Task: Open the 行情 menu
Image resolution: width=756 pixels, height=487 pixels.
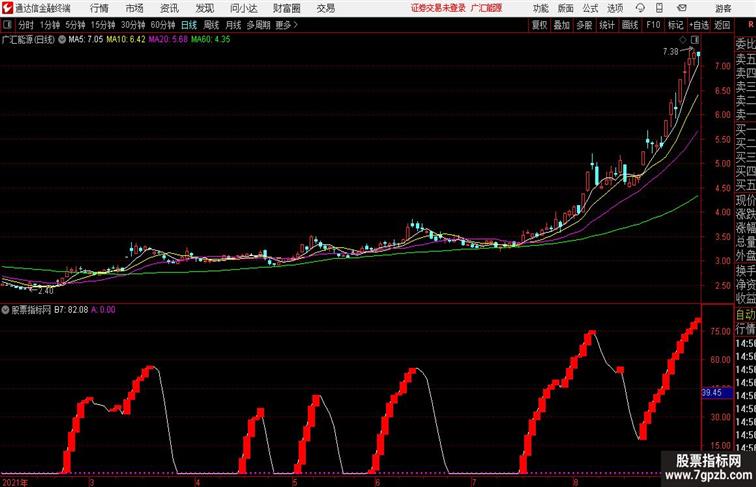Action: click(x=99, y=8)
